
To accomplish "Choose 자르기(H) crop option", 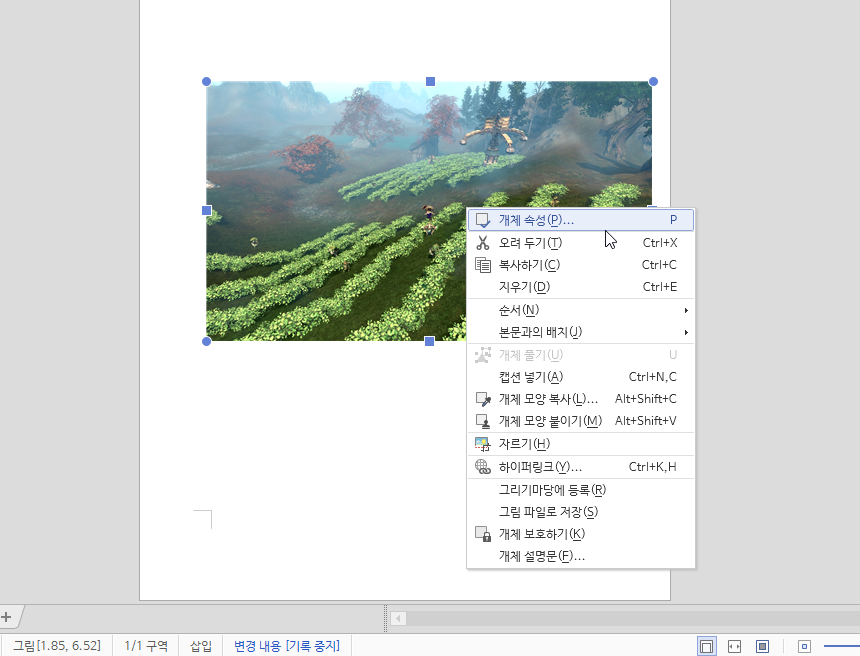I will tap(581, 444).
